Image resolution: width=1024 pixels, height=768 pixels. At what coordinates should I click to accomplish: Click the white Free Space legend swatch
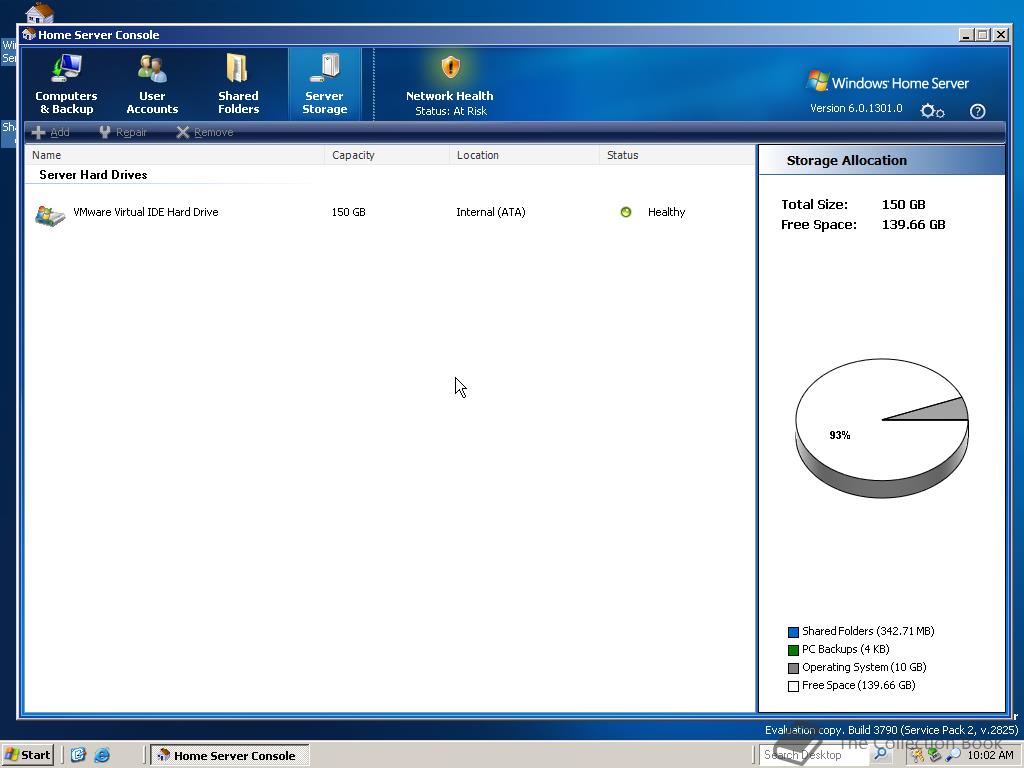tap(793, 686)
